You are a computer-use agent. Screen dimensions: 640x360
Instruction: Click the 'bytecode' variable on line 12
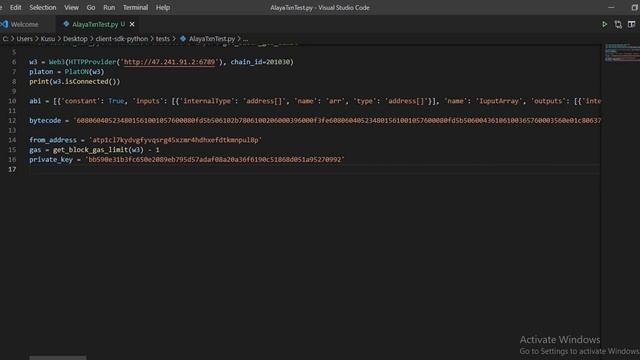pyautogui.click(x=45, y=120)
